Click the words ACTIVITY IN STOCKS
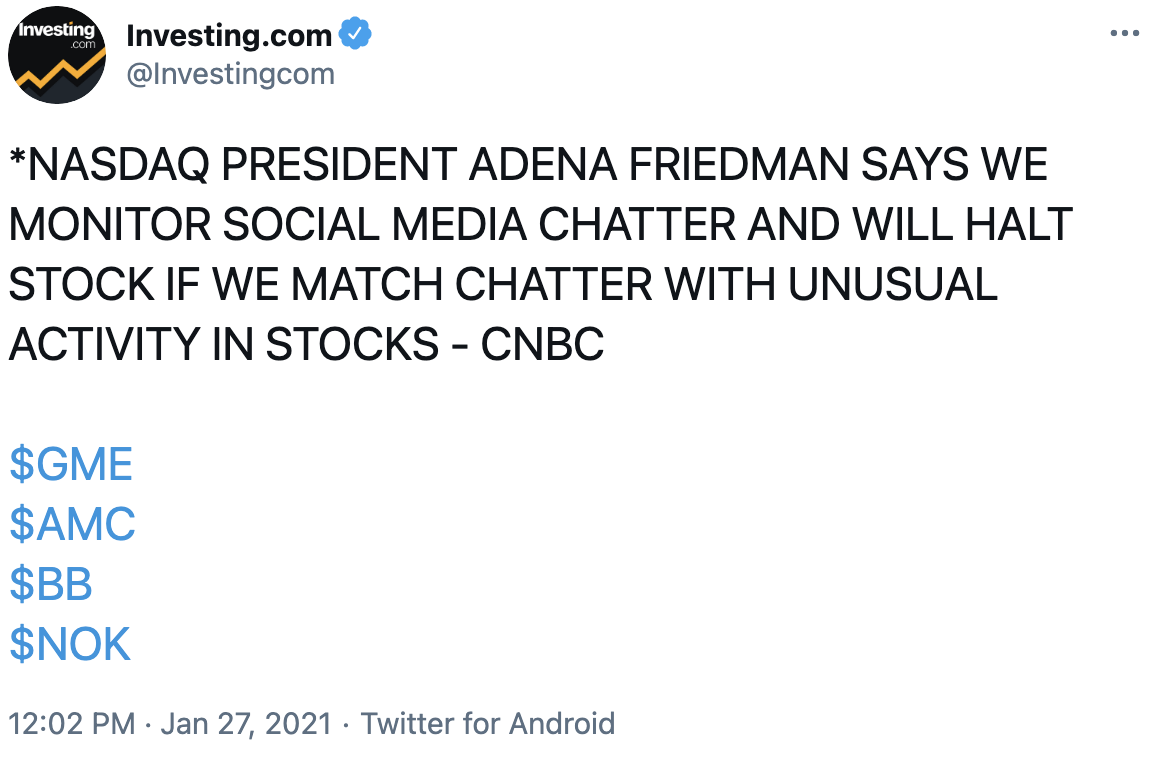 224,345
